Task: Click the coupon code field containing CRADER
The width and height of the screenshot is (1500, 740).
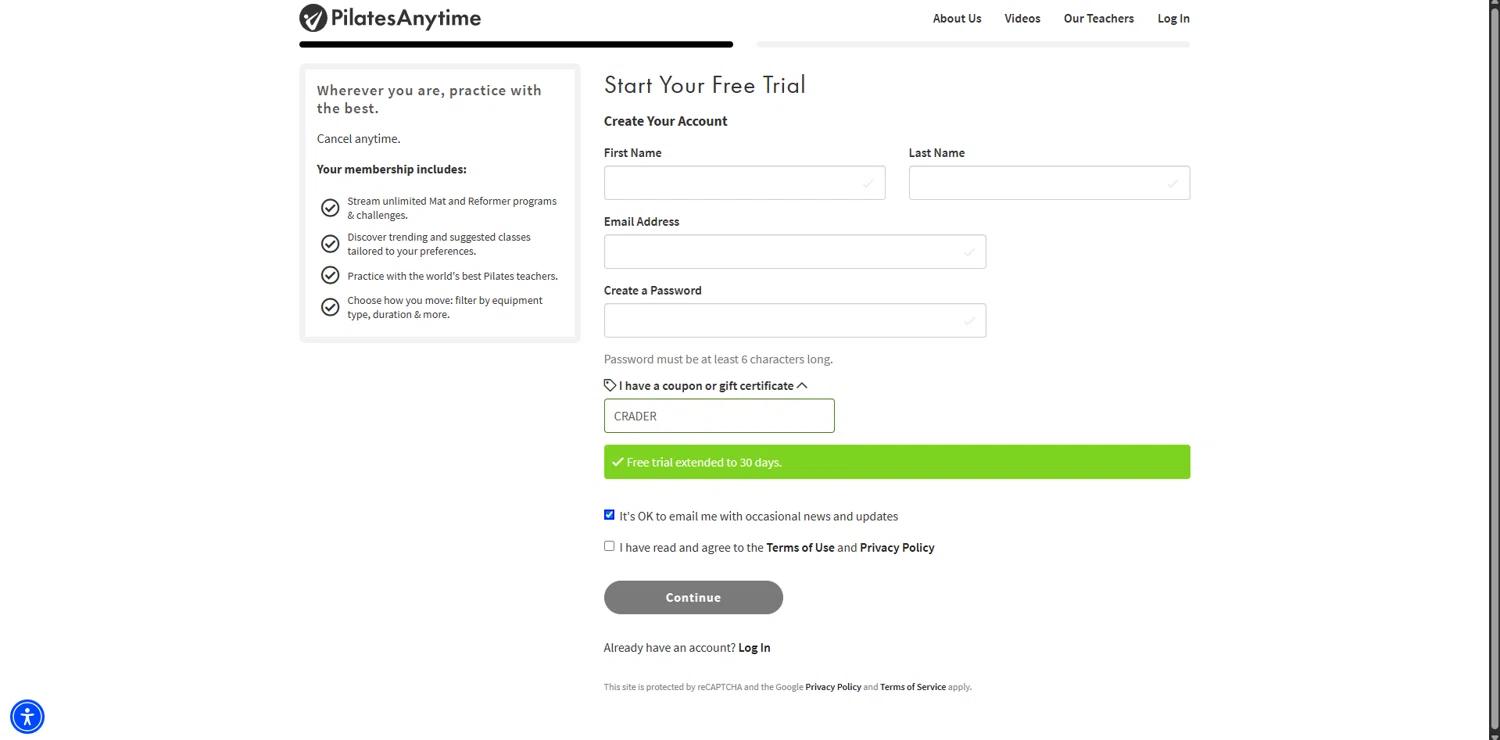Action: [x=719, y=416]
